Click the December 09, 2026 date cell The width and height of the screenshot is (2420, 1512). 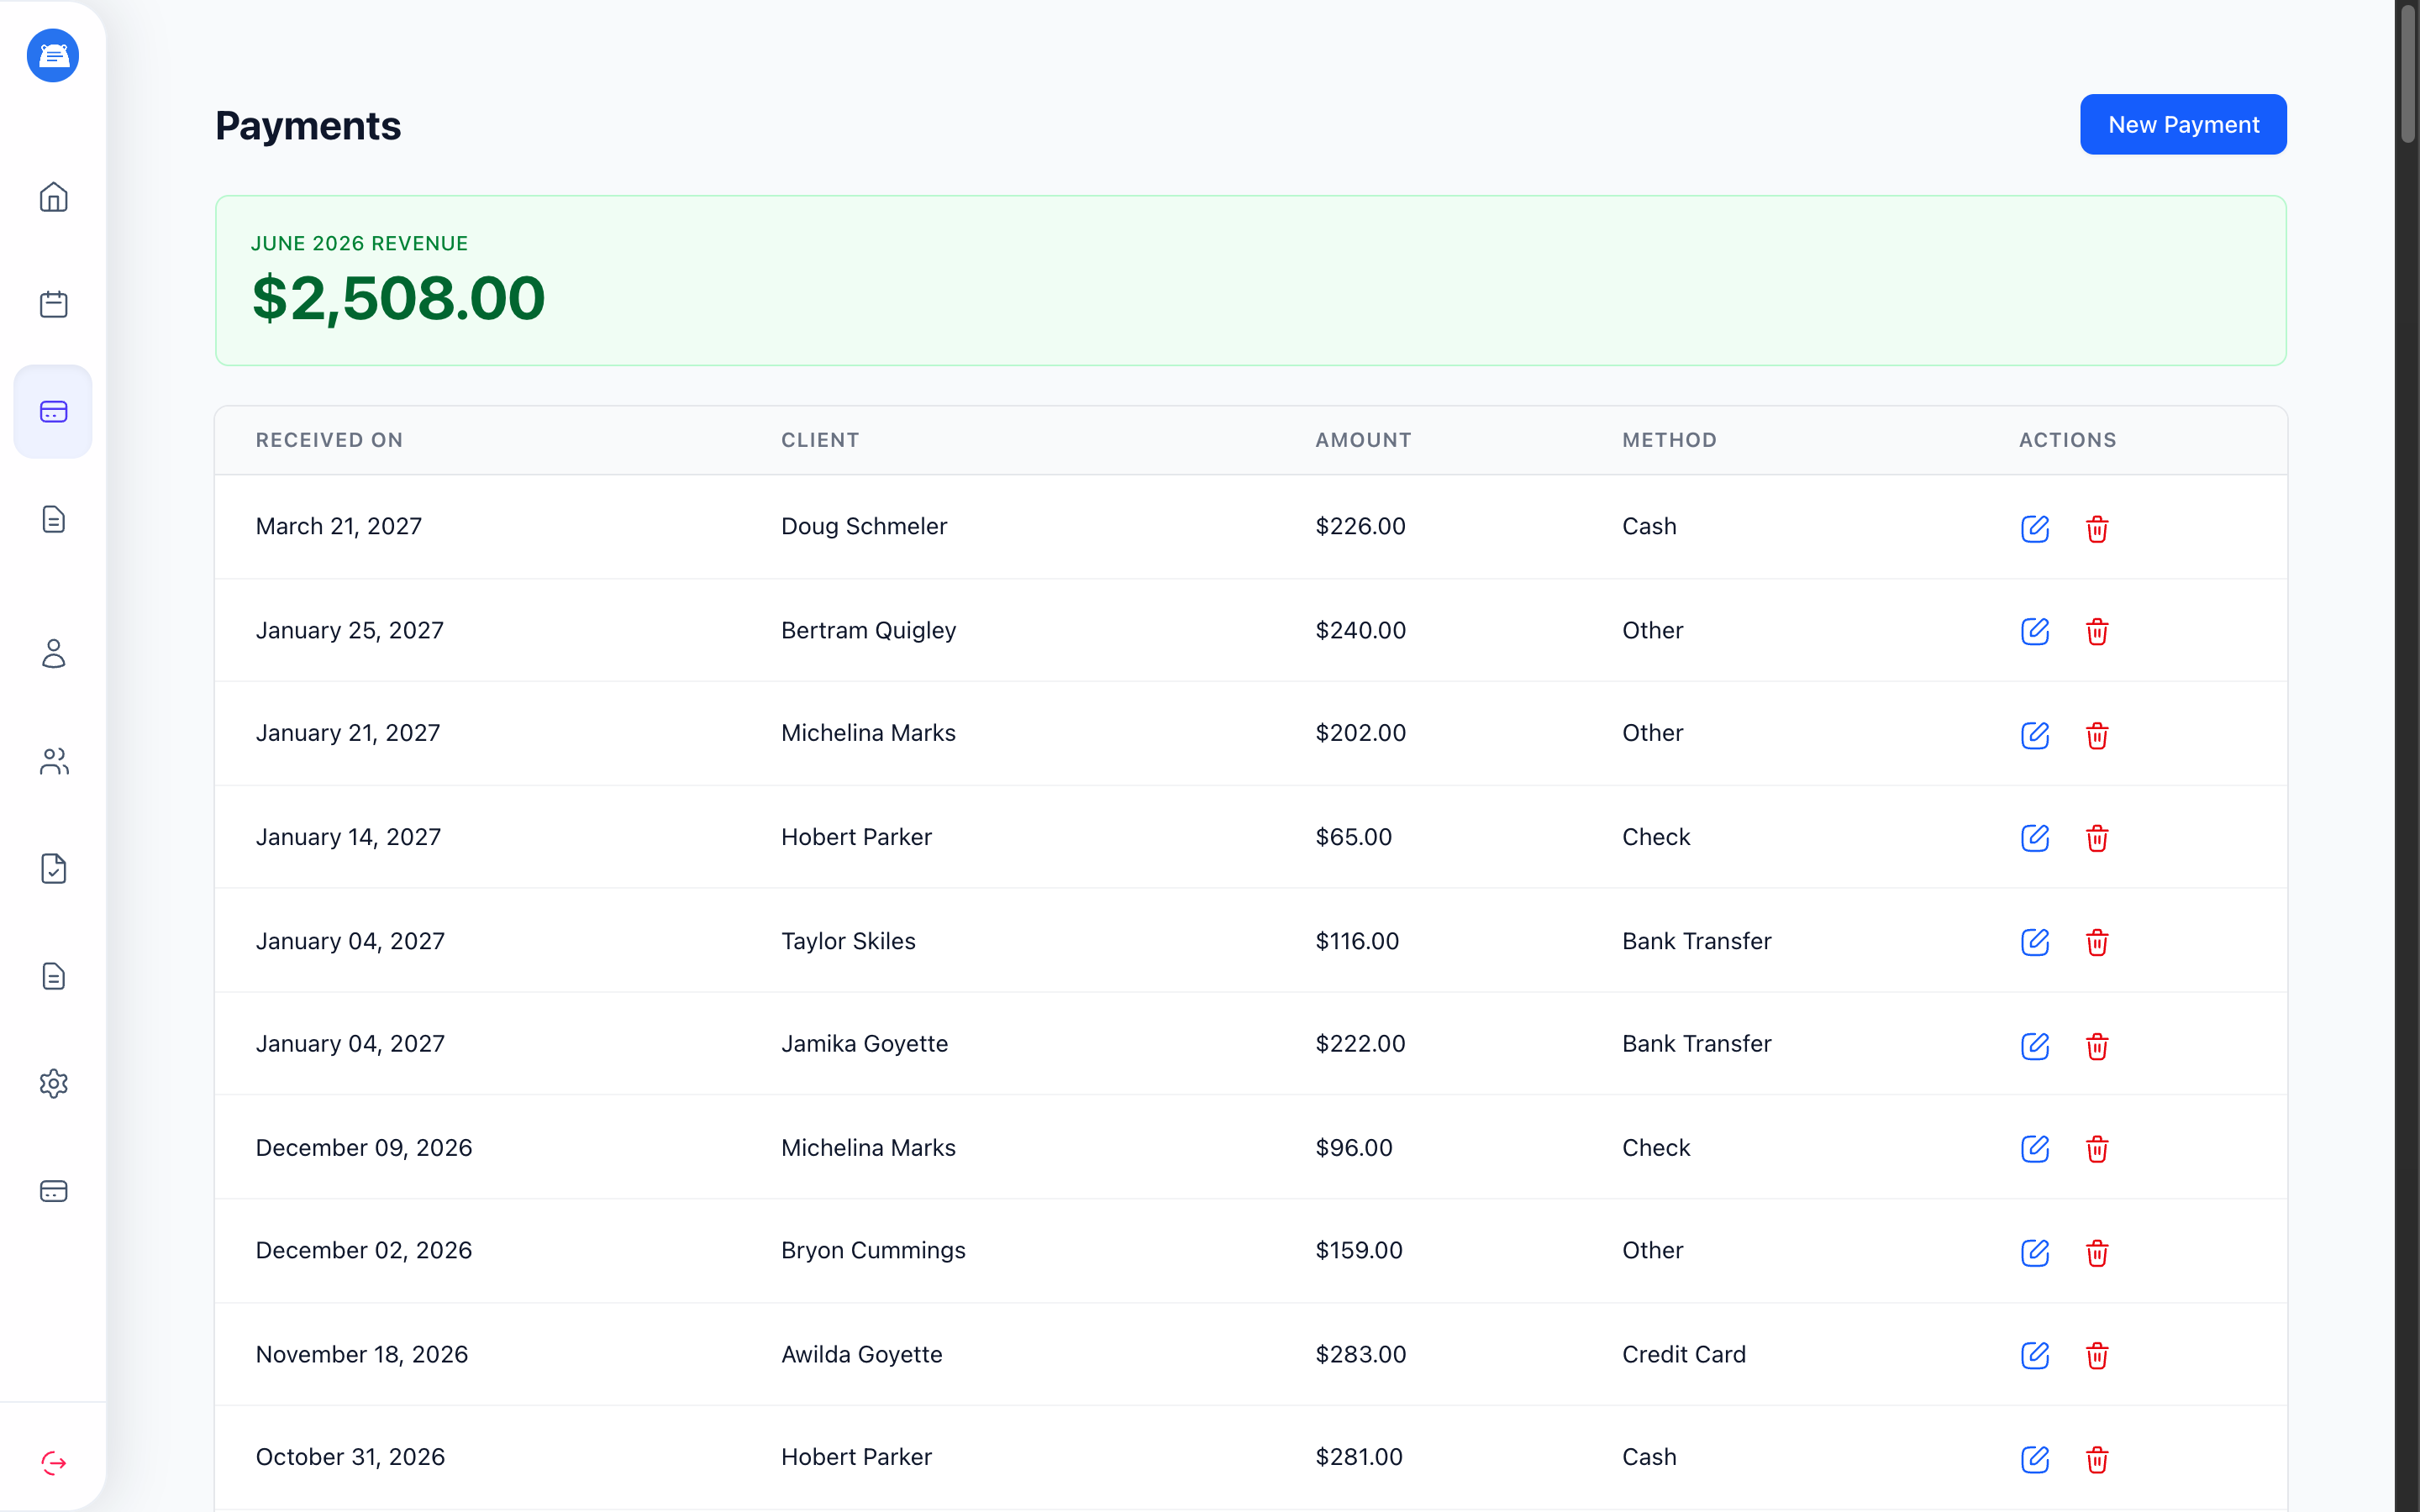364,1148
